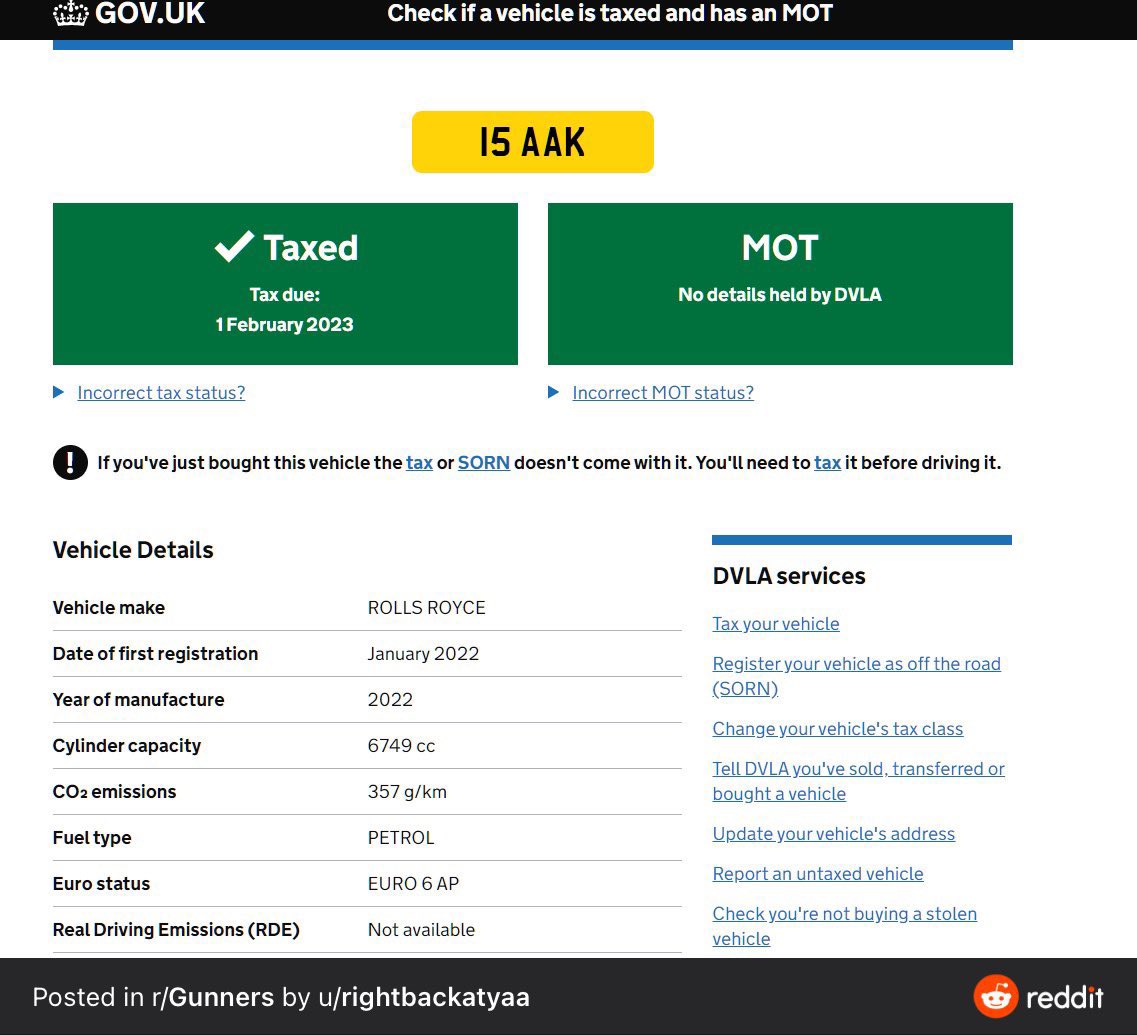Click the 1 February 2023 tax due date
Image resolution: width=1137 pixels, height=1035 pixels.
click(x=284, y=324)
